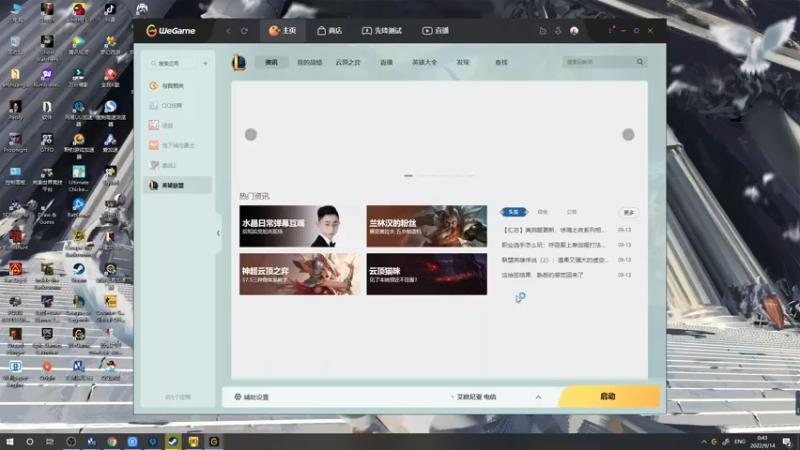The height and width of the screenshot is (450, 800).
Task: Open the Ultimate Chicken desktop shortcut
Action: tap(79, 178)
